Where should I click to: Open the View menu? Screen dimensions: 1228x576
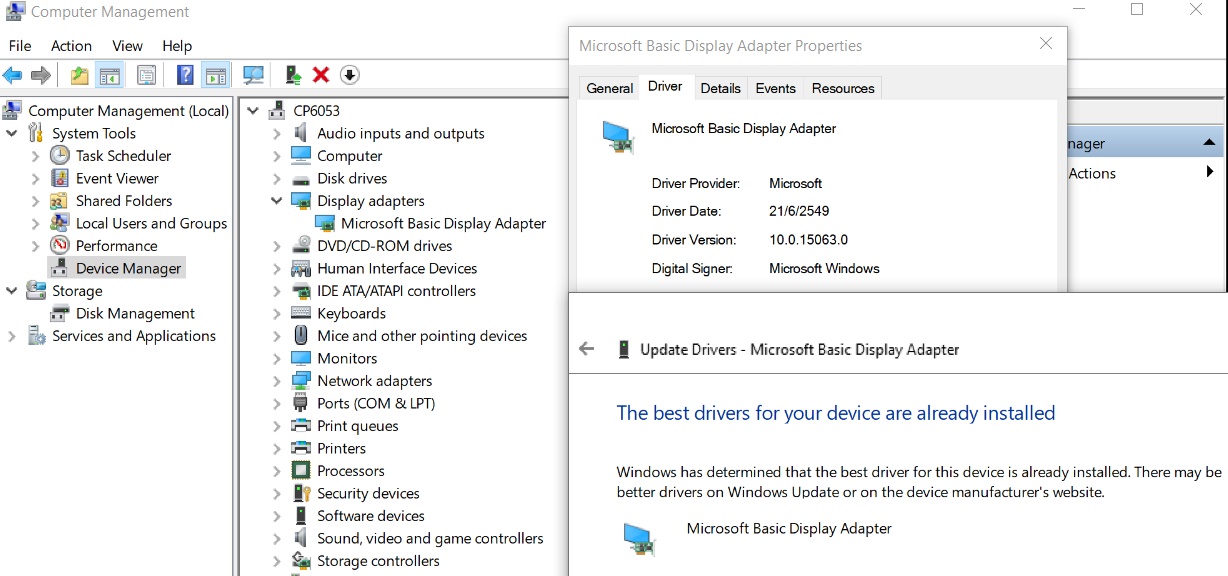(127, 46)
